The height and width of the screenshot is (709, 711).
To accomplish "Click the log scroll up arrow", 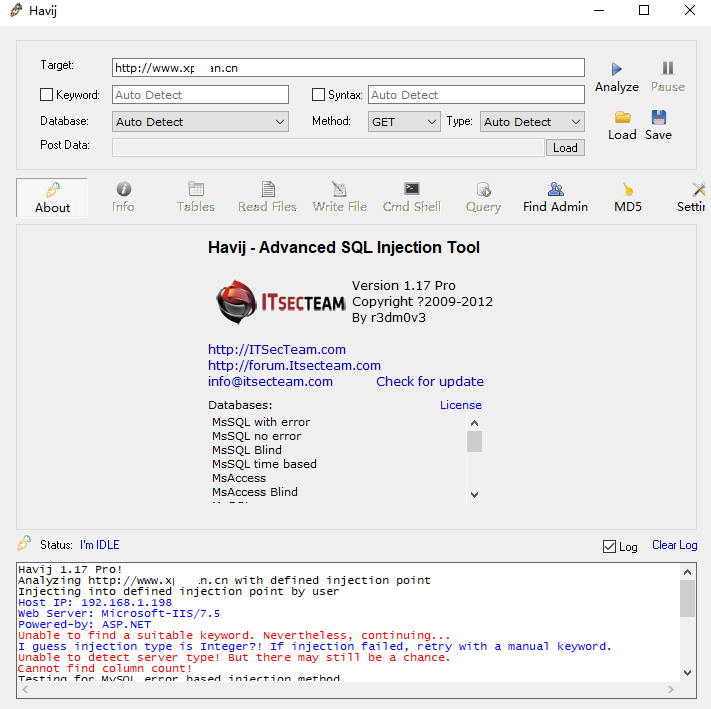I will (x=687, y=572).
